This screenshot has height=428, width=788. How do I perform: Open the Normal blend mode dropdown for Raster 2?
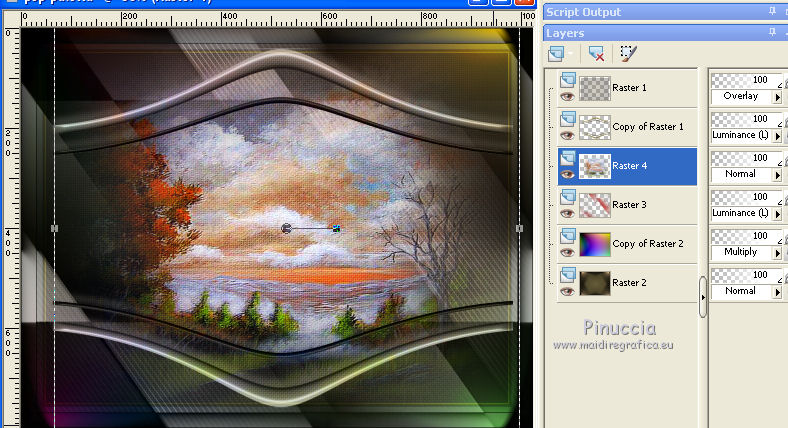(777, 292)
